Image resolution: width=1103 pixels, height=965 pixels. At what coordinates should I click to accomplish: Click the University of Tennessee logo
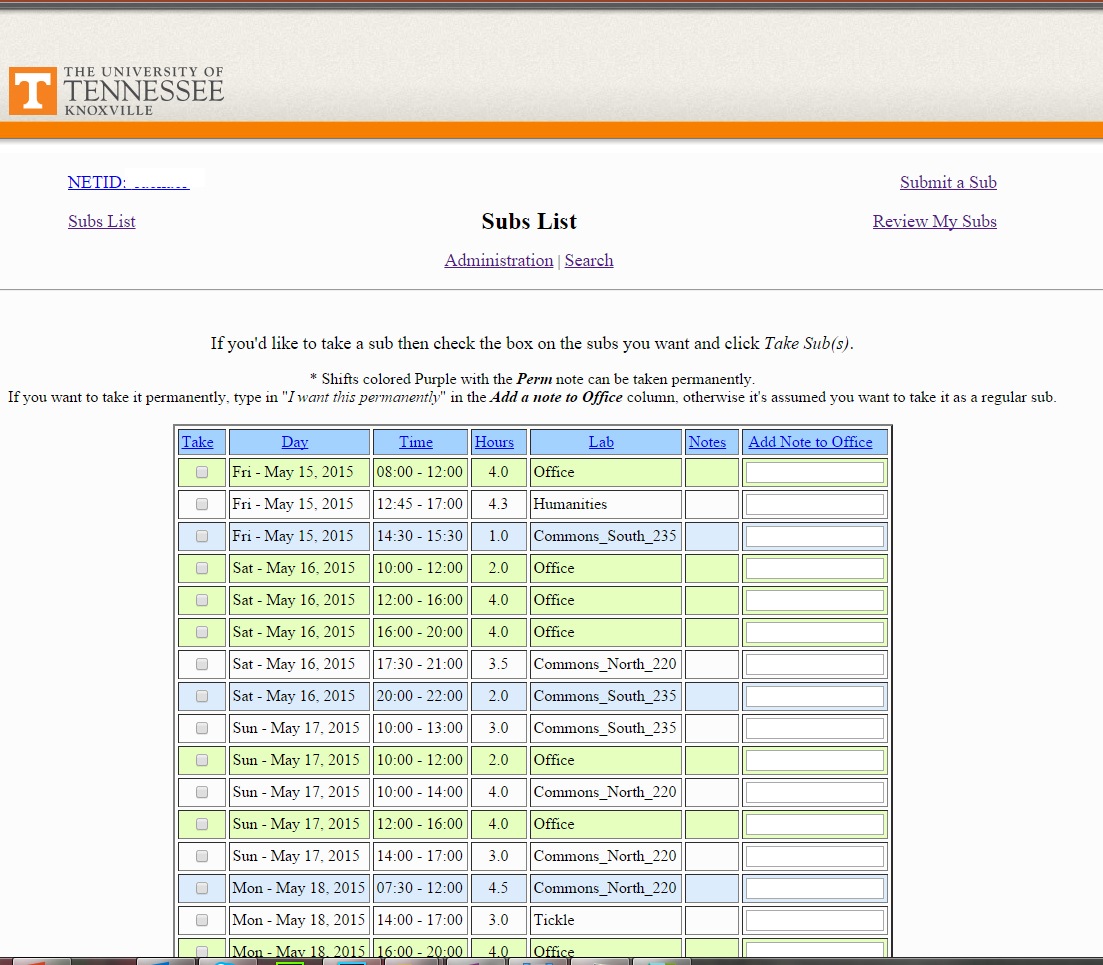116,91
